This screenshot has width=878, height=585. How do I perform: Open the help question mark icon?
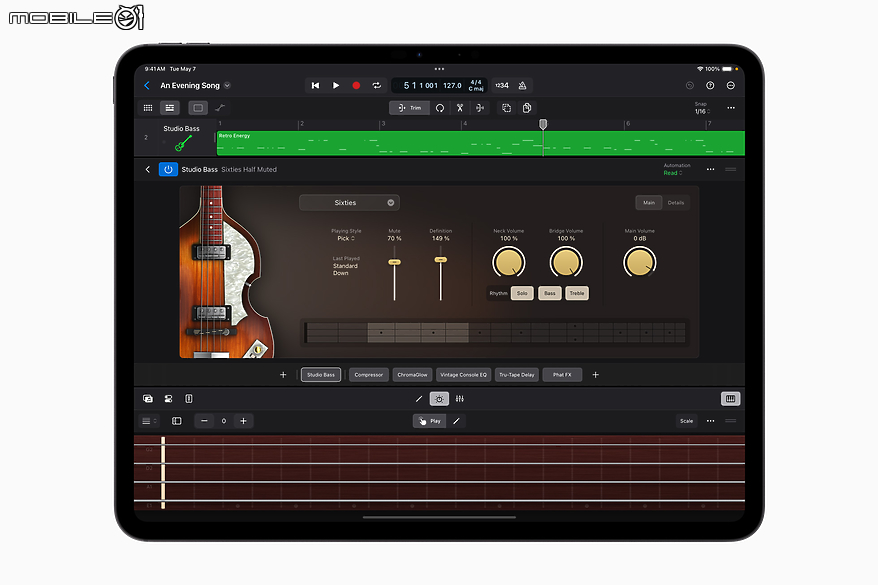click(x=710, y=86)
